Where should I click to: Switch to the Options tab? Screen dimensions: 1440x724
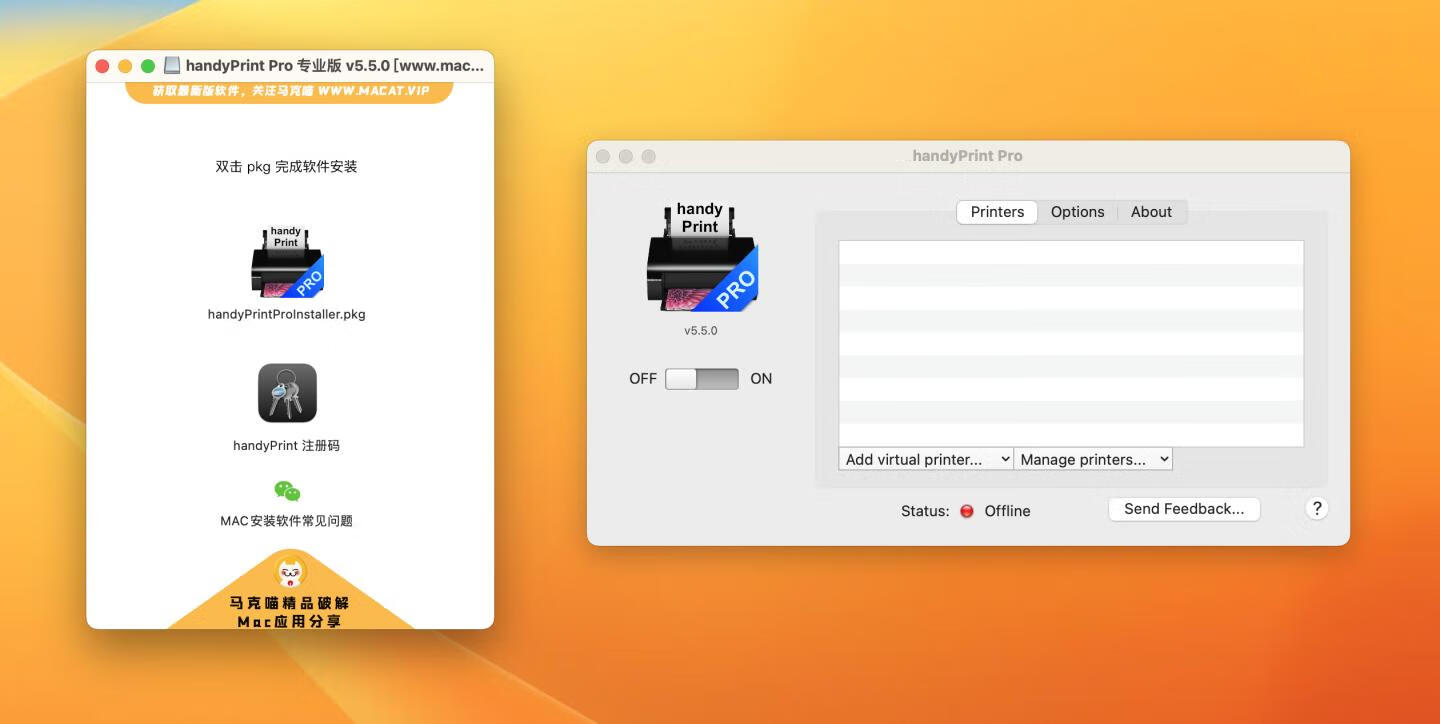[x=1077, y=212]
